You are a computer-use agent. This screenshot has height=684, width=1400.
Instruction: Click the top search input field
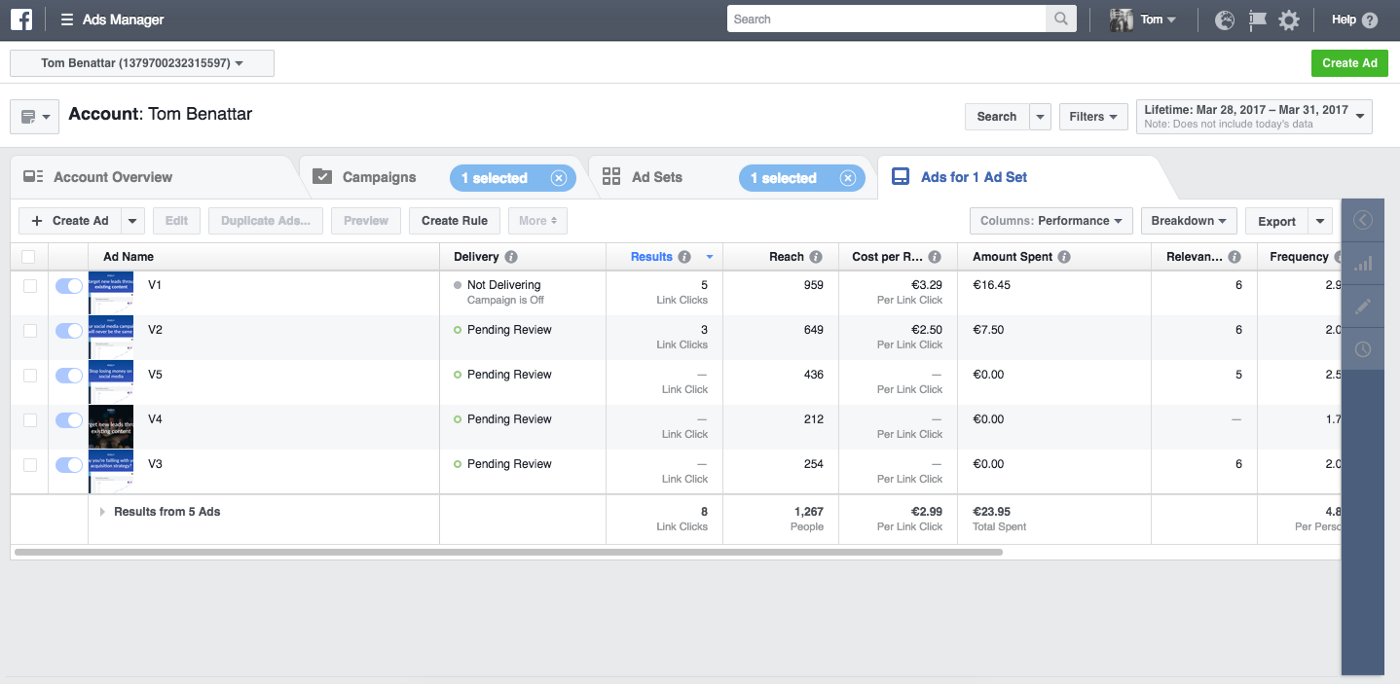coord(887,19)
